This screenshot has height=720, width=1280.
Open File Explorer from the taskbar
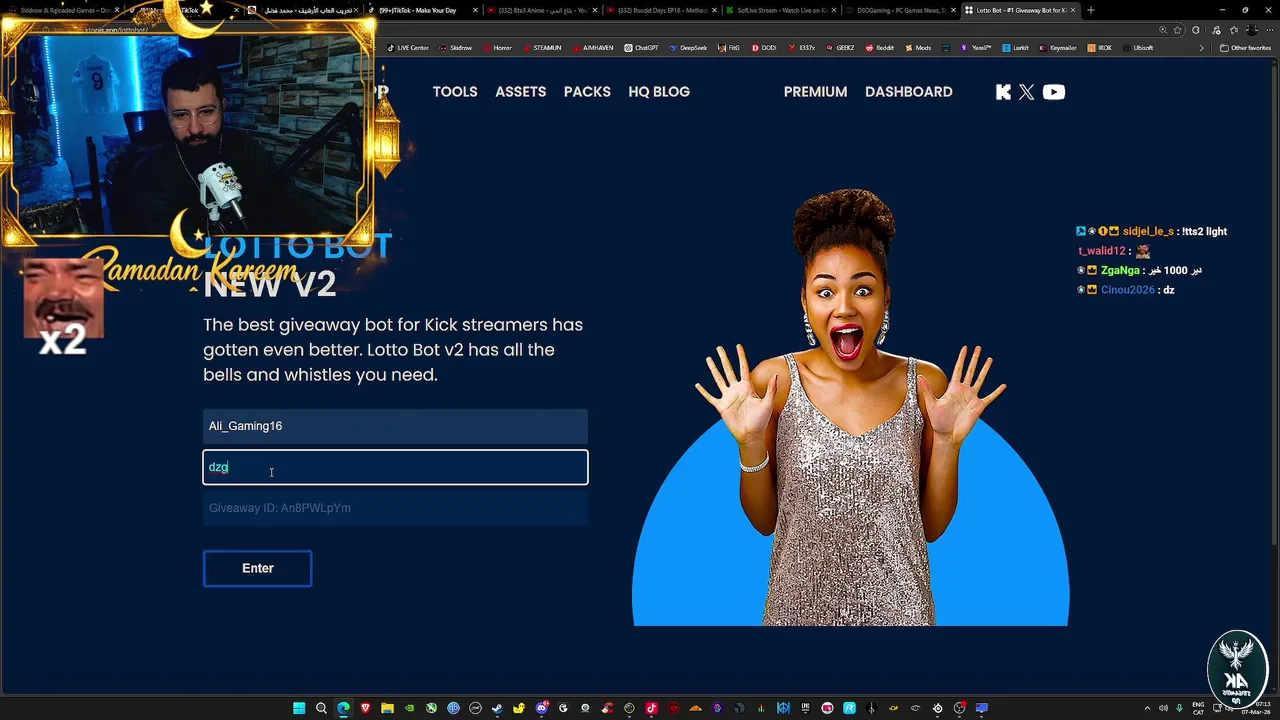click(387, 708)
